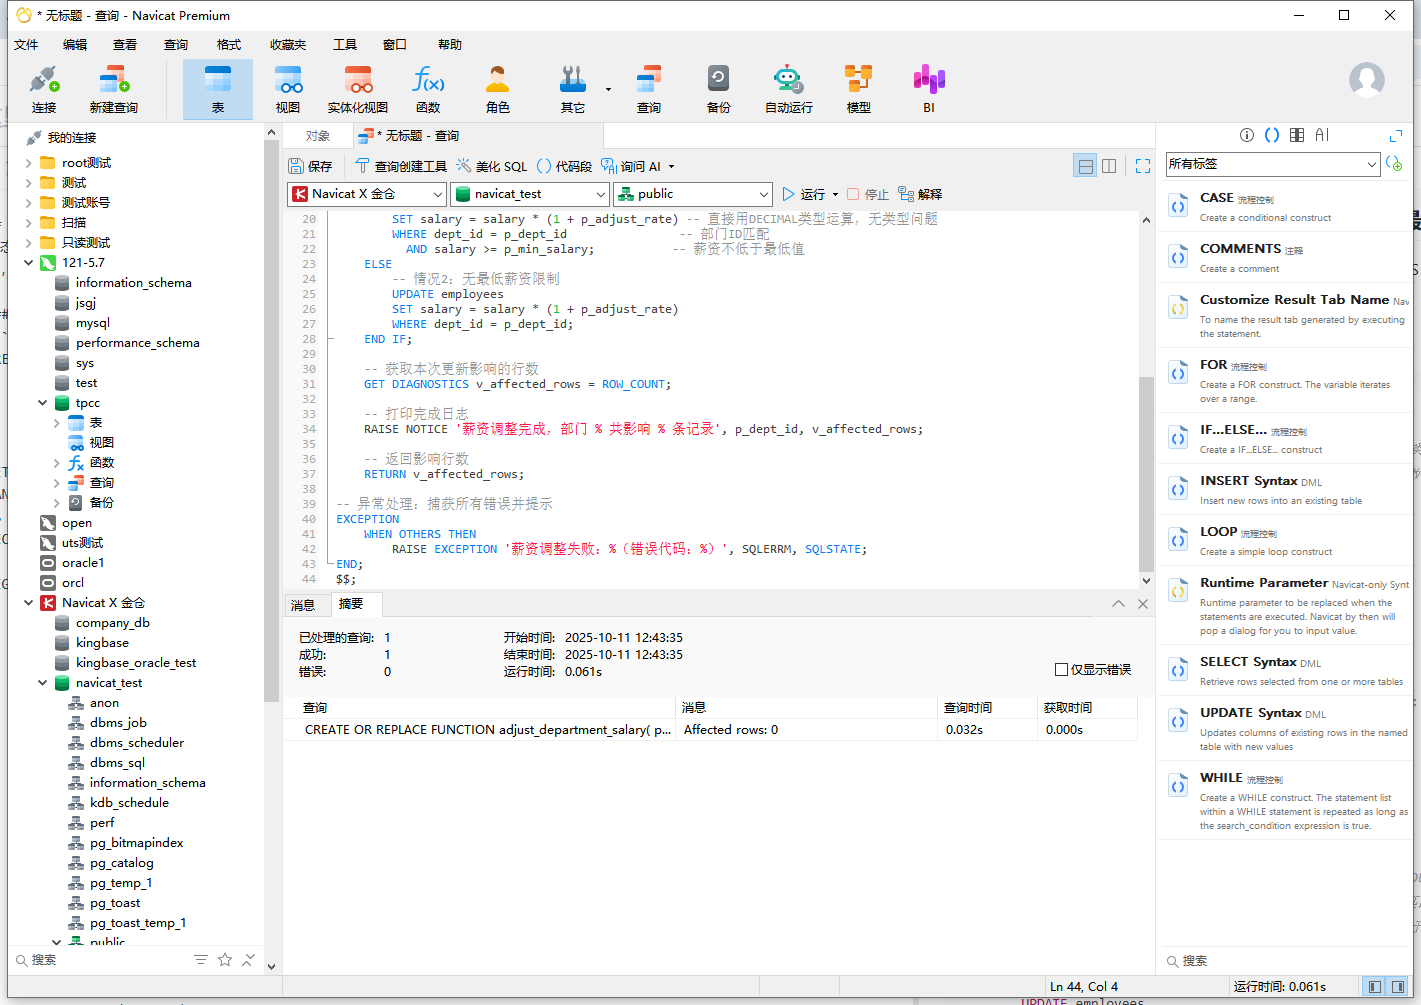Toggle full-screen editor mode icon
The width and height of the screenshot is (1421, 1005).
point(1143,166)
